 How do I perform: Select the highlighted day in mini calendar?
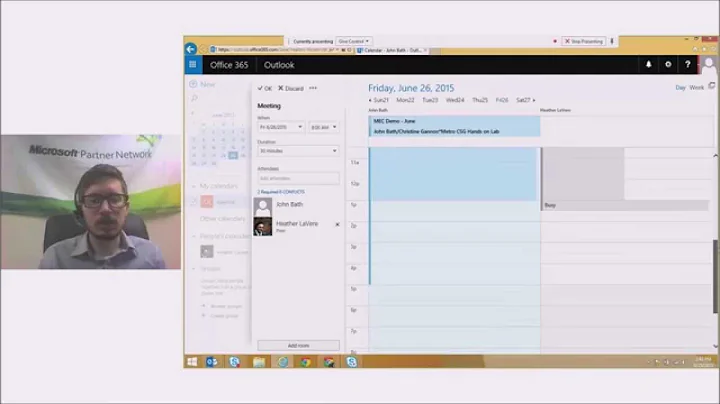point(233,156)
